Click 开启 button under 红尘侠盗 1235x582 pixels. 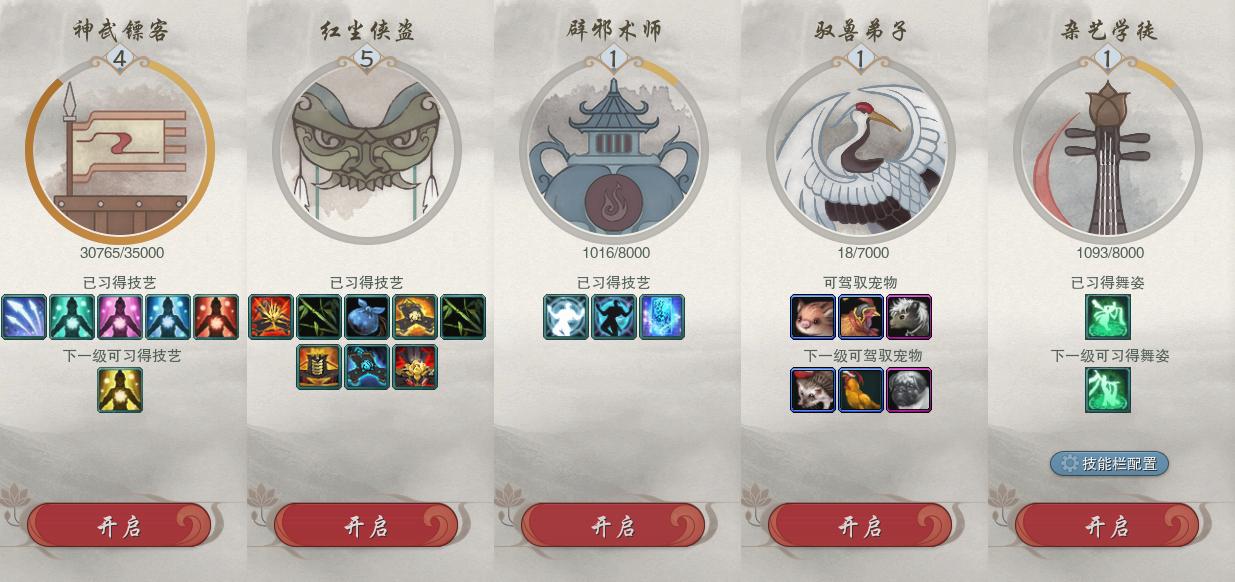pos(366,526)
